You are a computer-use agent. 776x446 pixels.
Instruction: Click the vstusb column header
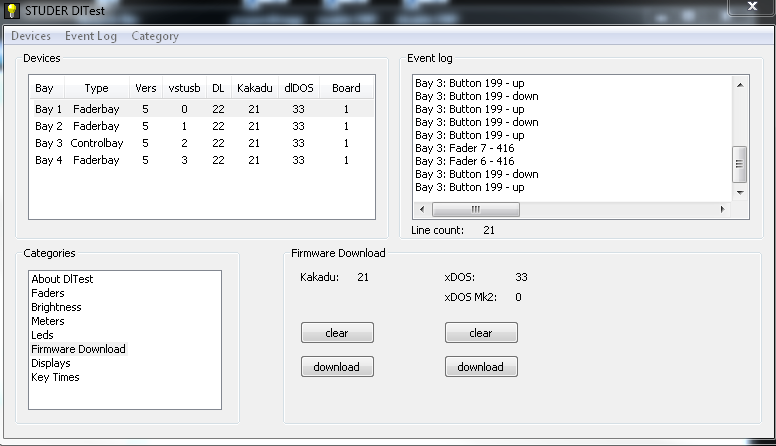click(184, 88)
